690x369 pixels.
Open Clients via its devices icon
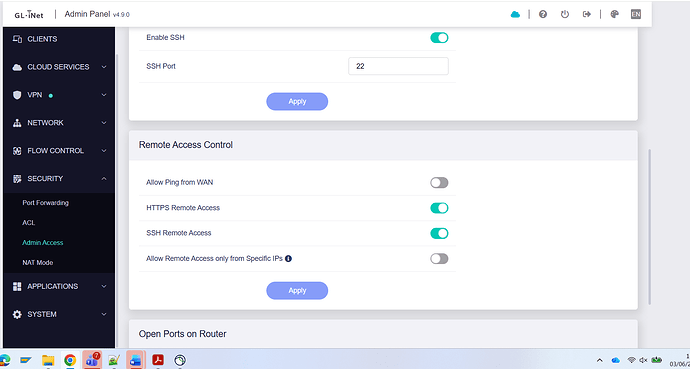(x=17, y=39)
